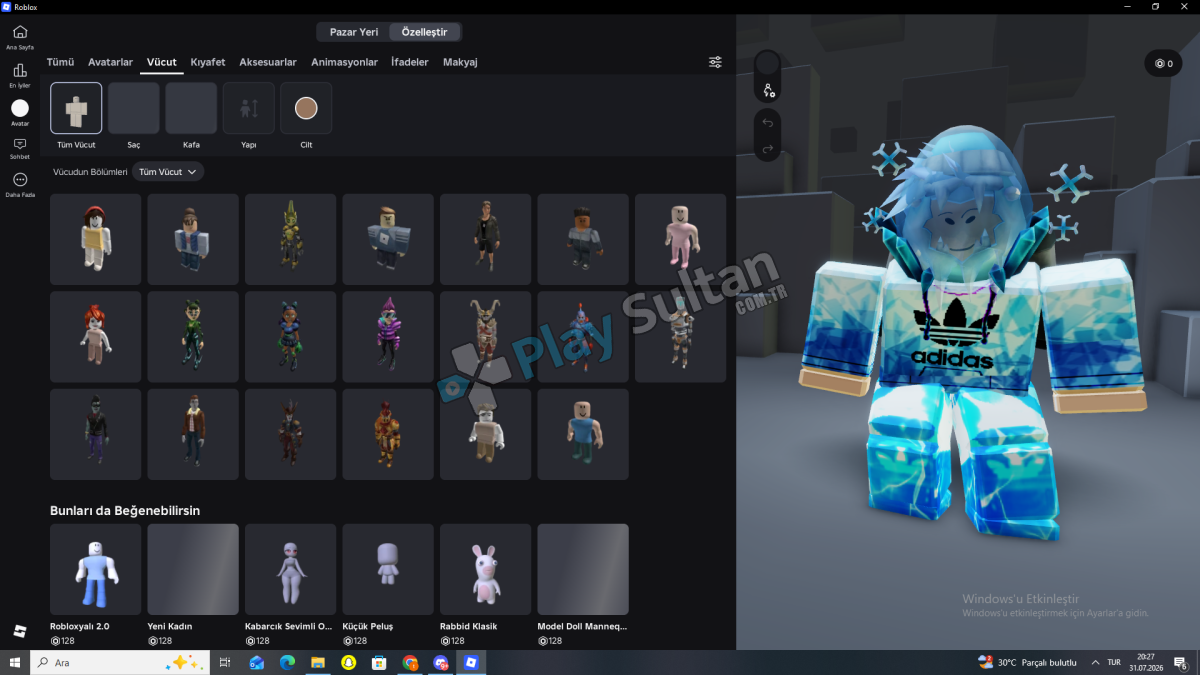Select the Avatar sidebar icon
The width and height of the screenshot is (1200, 675).
[x=19, y=112]
